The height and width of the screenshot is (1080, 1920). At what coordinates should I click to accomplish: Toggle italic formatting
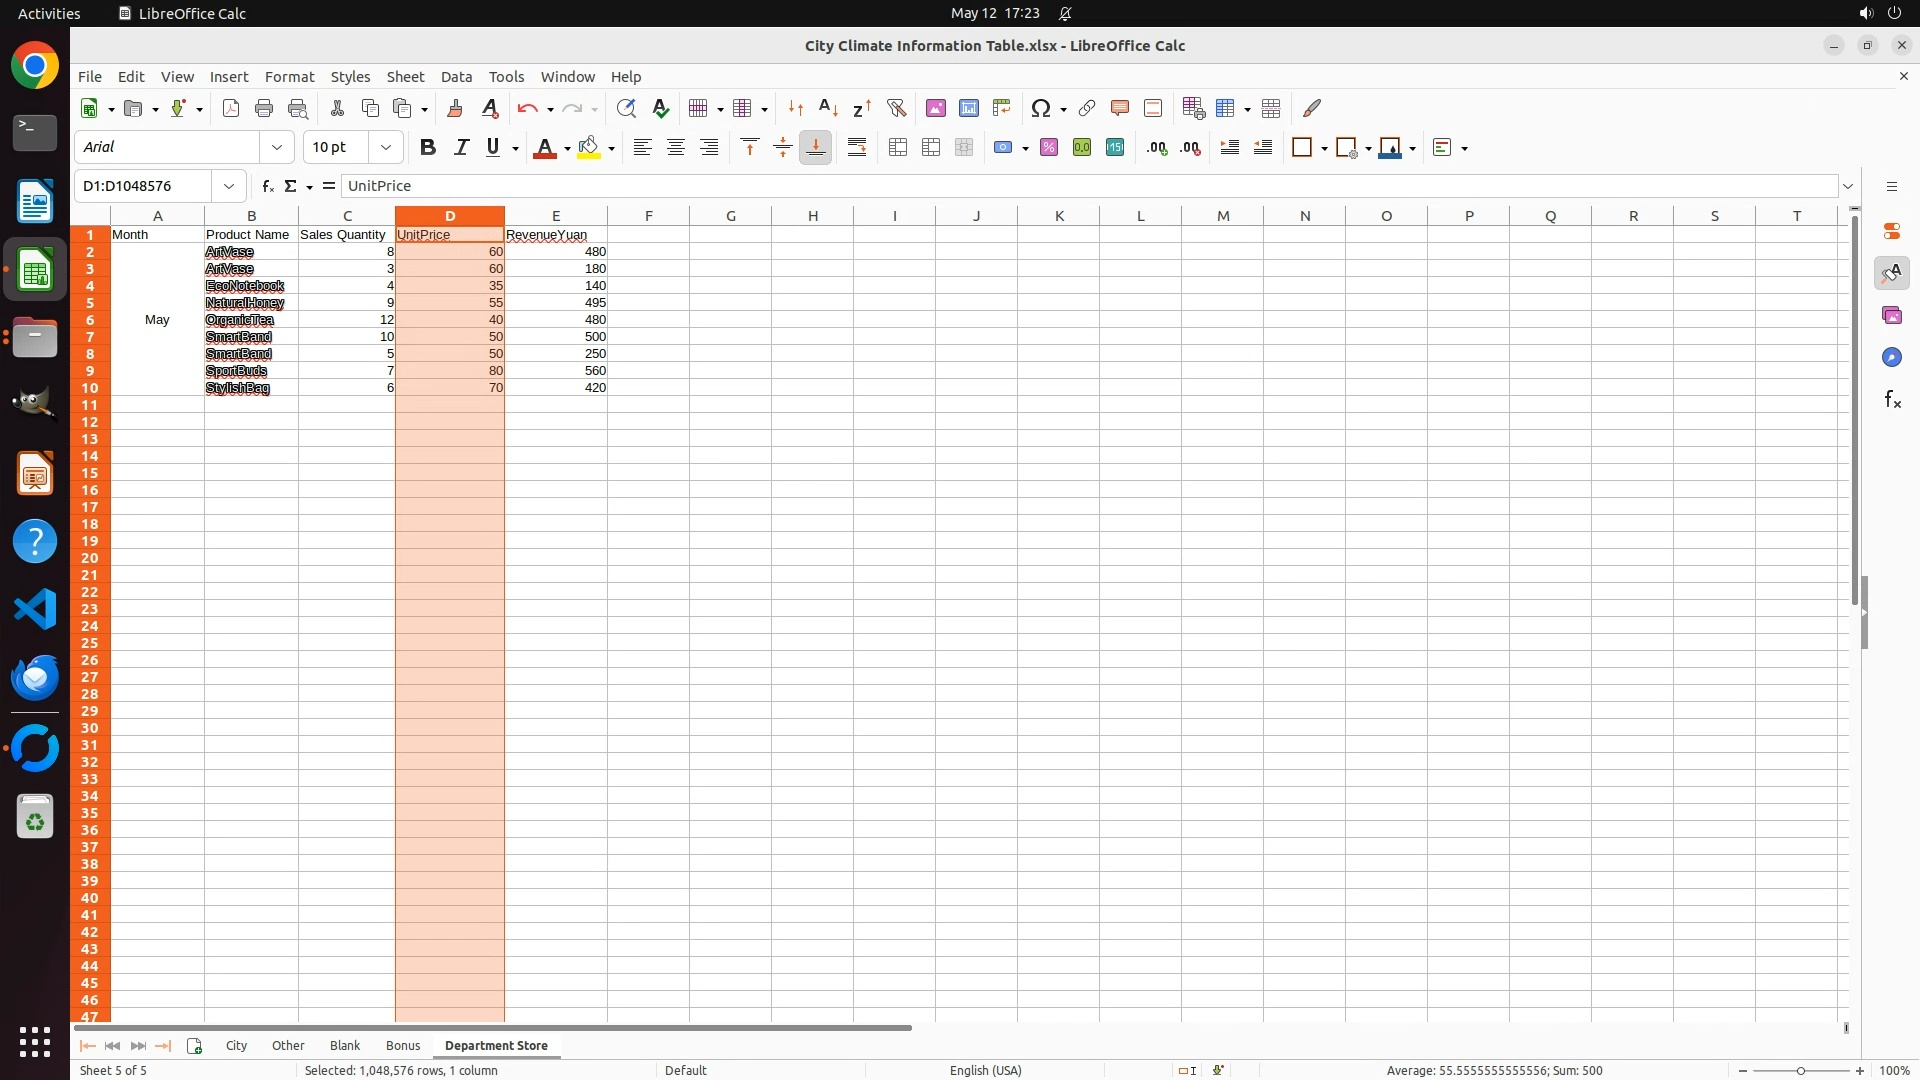coord(461,147)
